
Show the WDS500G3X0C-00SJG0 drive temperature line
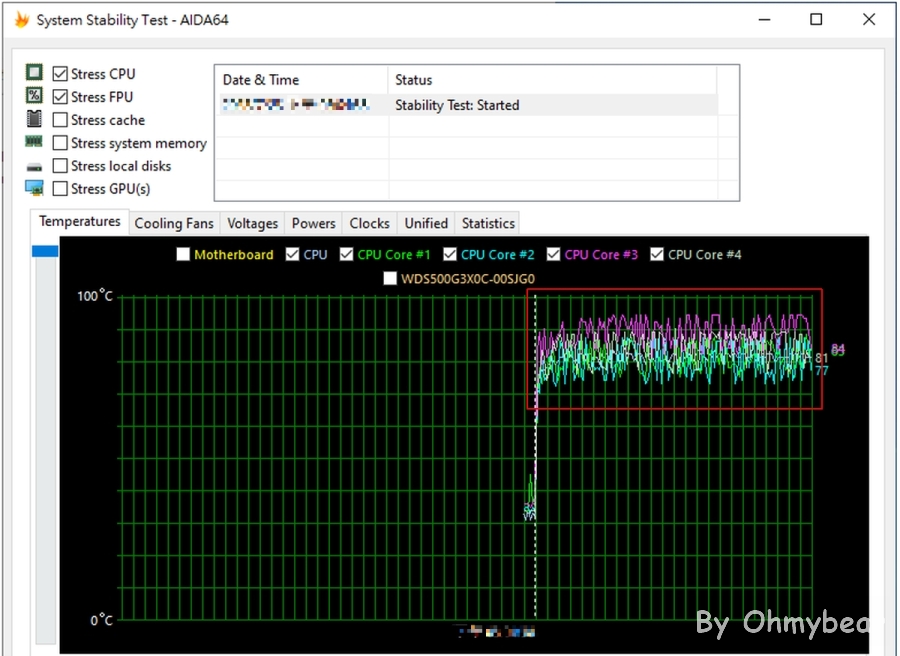pos(390,278)
